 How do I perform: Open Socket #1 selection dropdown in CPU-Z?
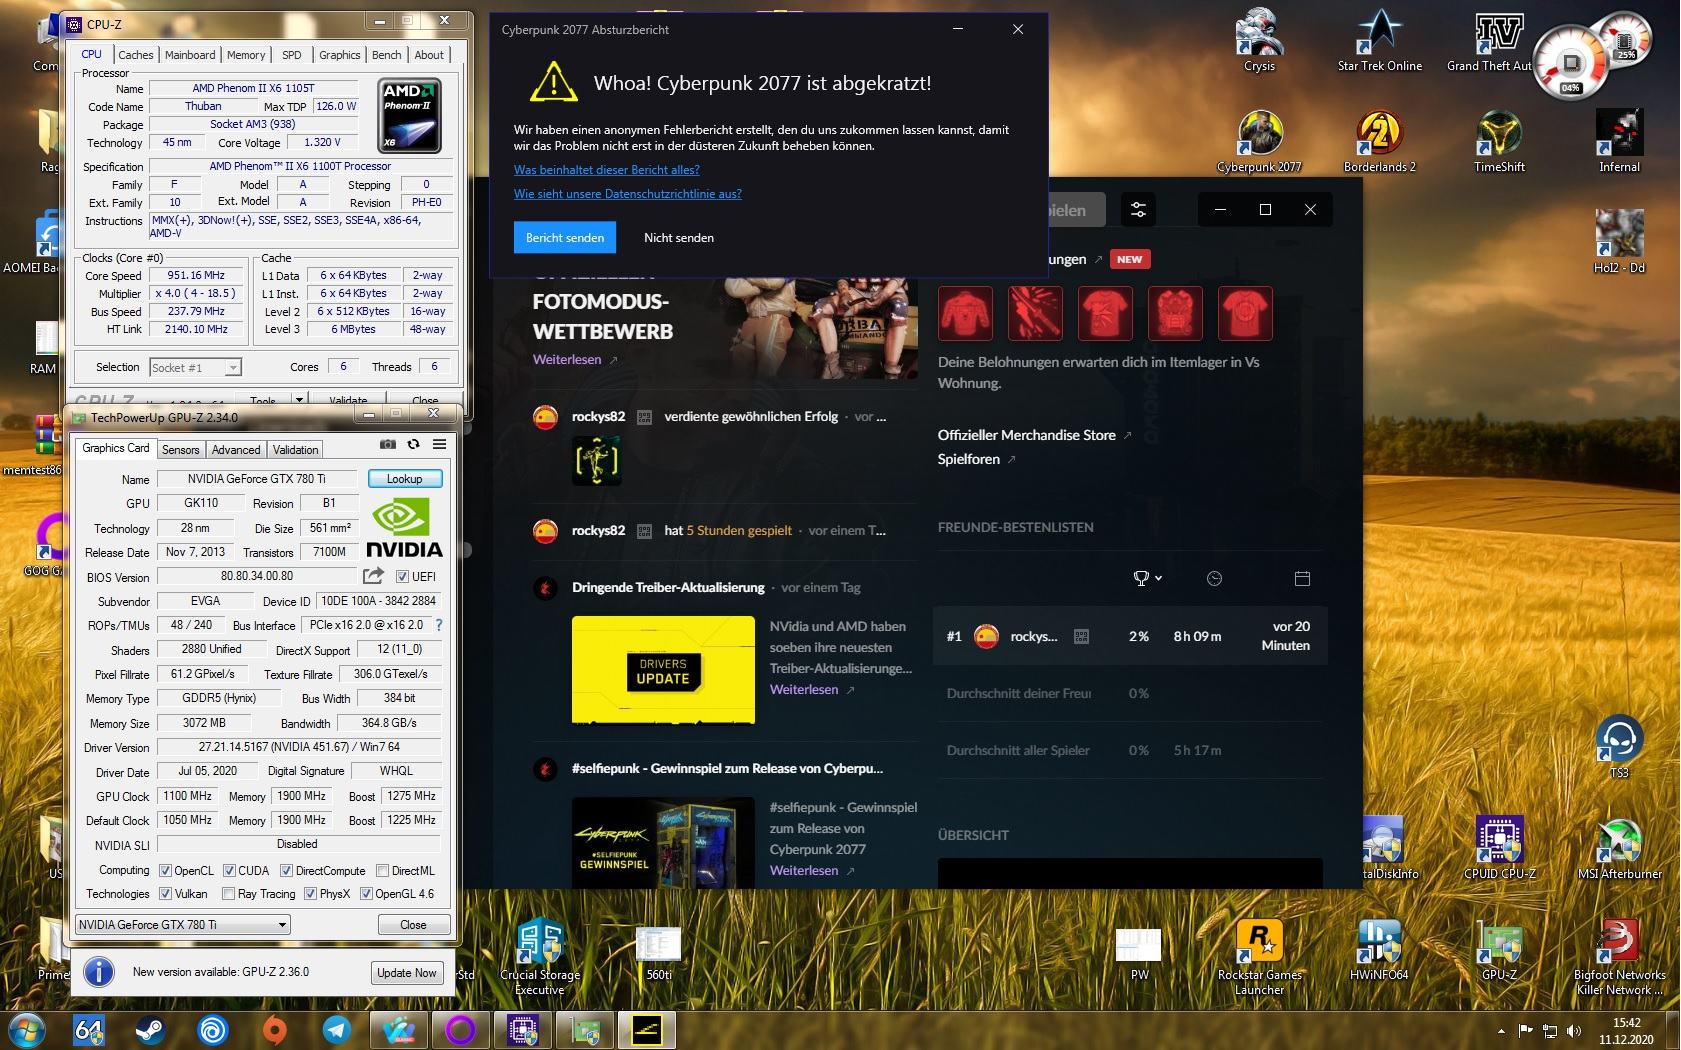click(x=195, y=367)
